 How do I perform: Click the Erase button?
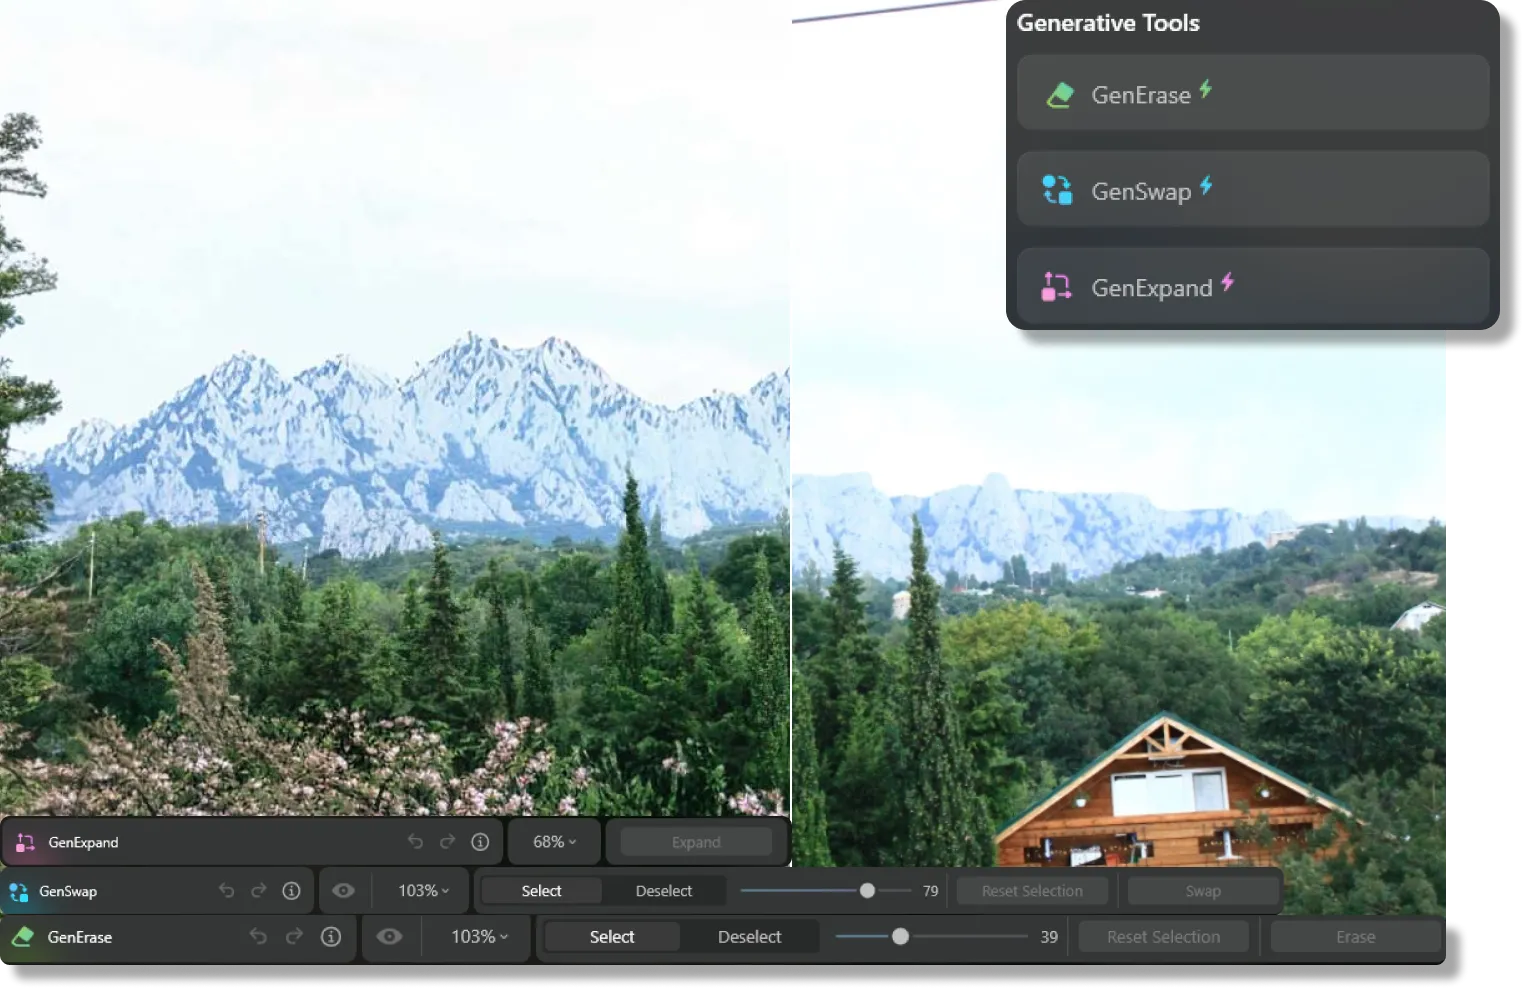click(1355, 936)
